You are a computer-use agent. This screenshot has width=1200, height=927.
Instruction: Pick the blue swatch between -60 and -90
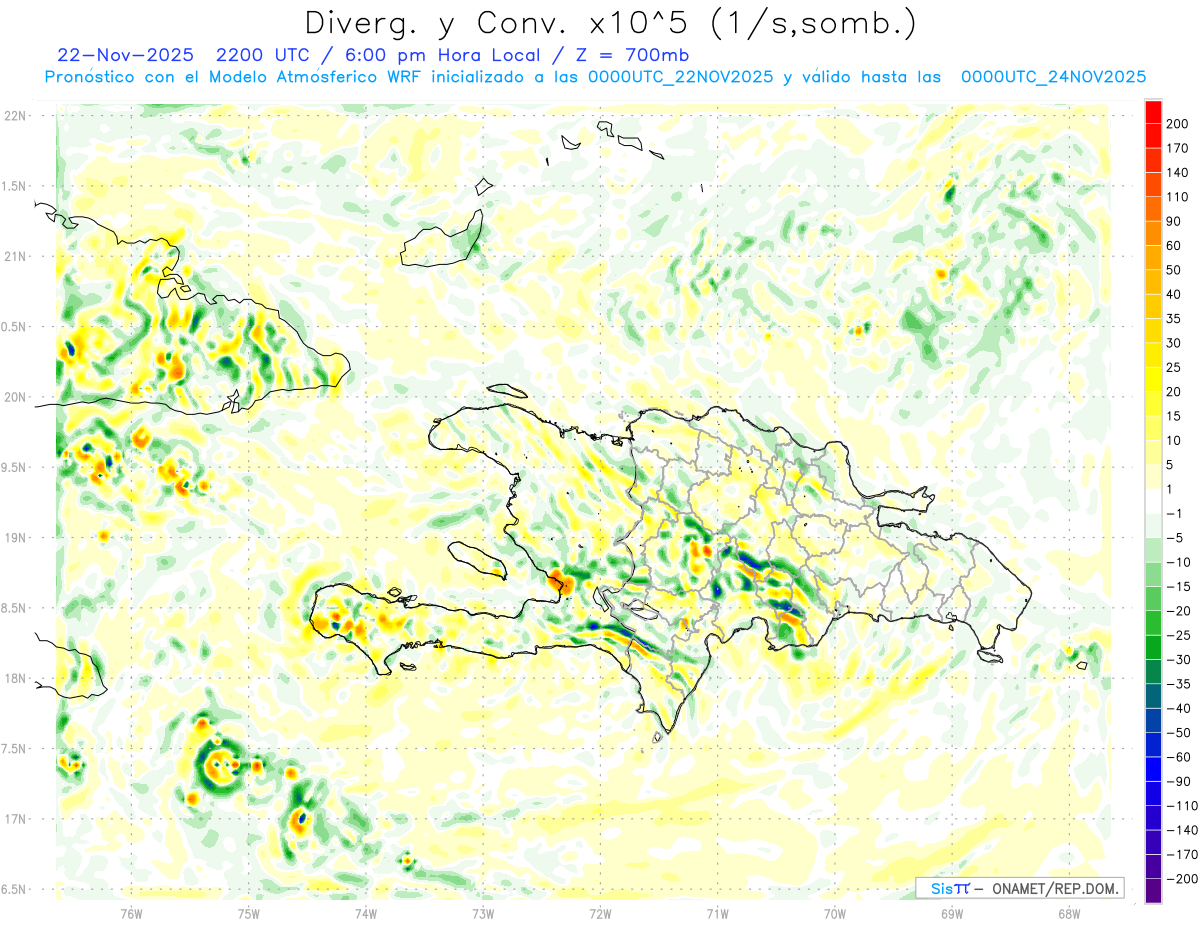pyautogui.click(x=1154, y=769)
